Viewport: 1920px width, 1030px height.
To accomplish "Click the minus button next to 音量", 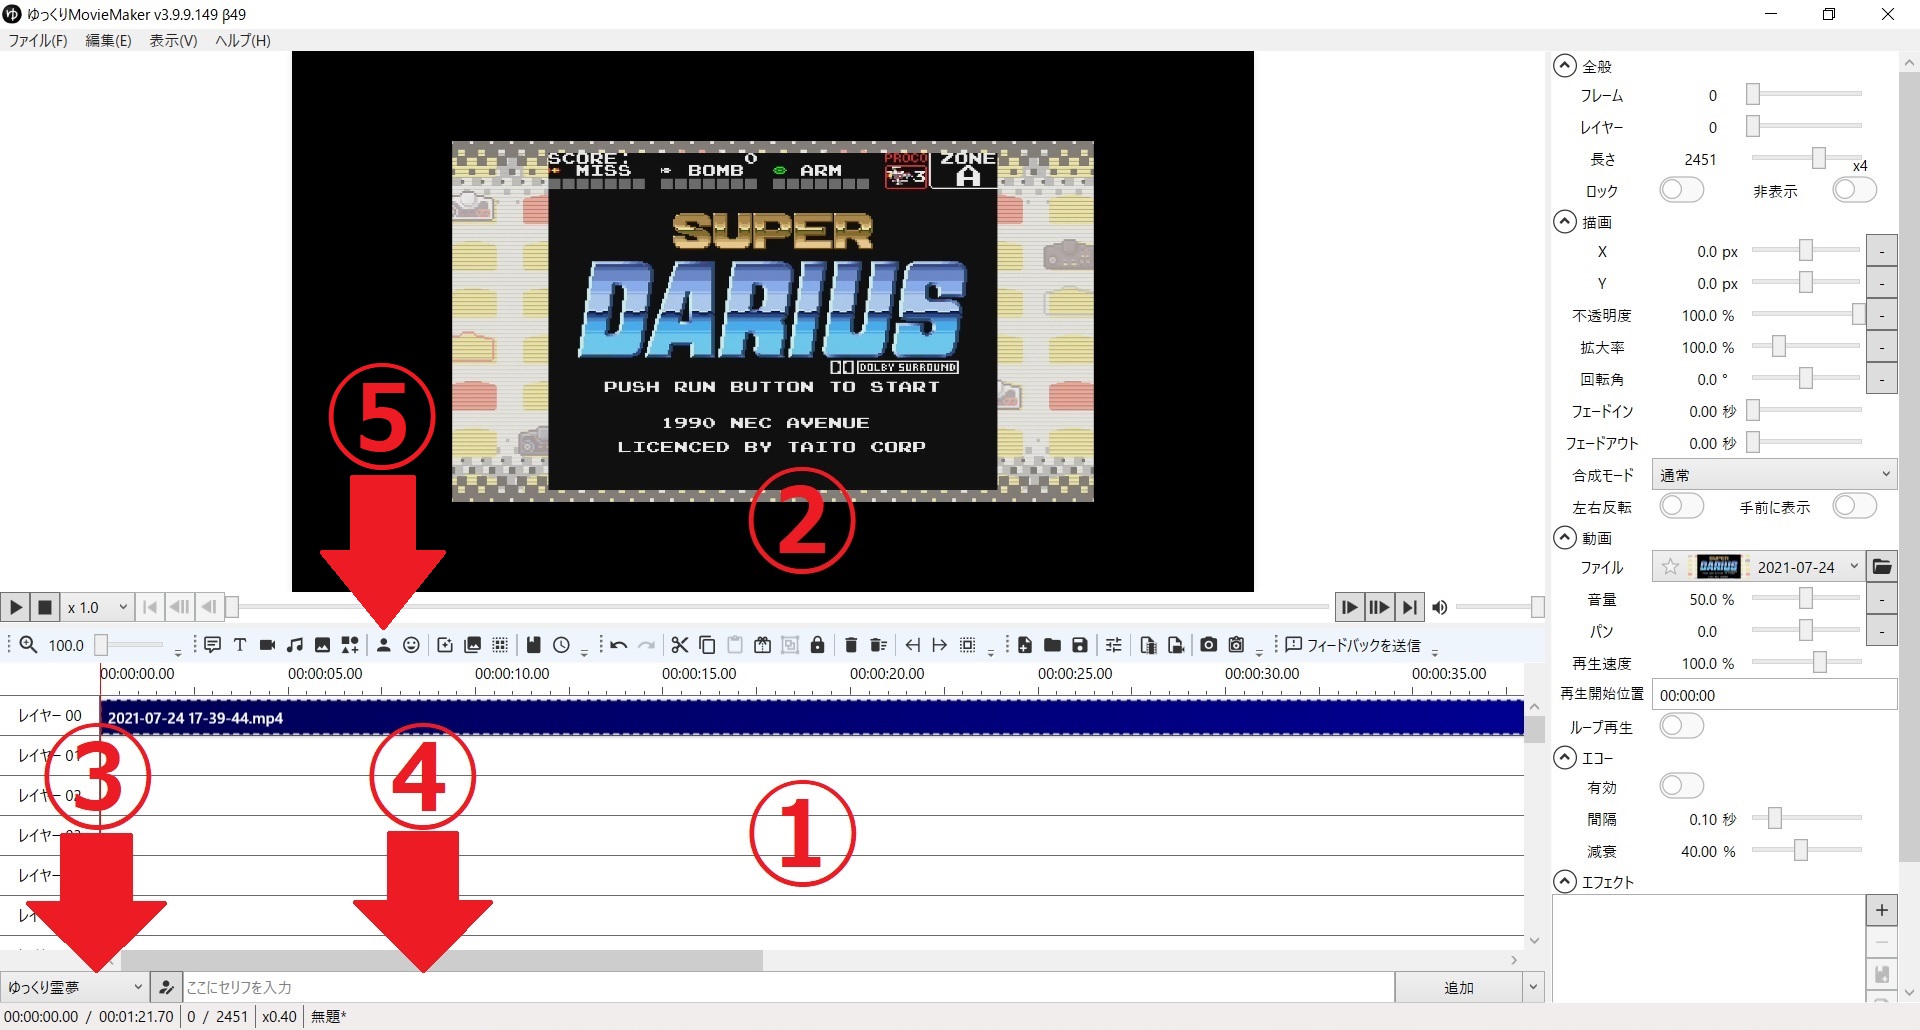I will coord(1882,599).
